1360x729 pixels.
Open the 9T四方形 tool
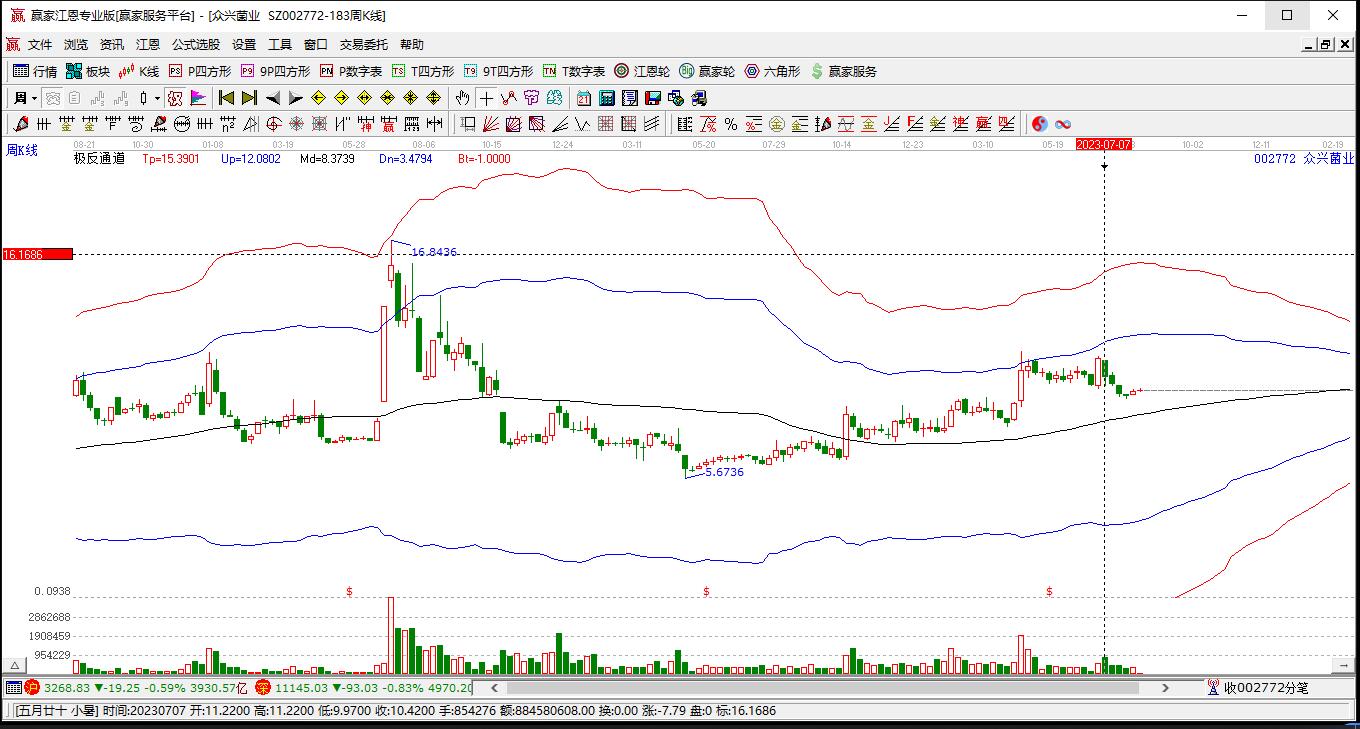498,71
